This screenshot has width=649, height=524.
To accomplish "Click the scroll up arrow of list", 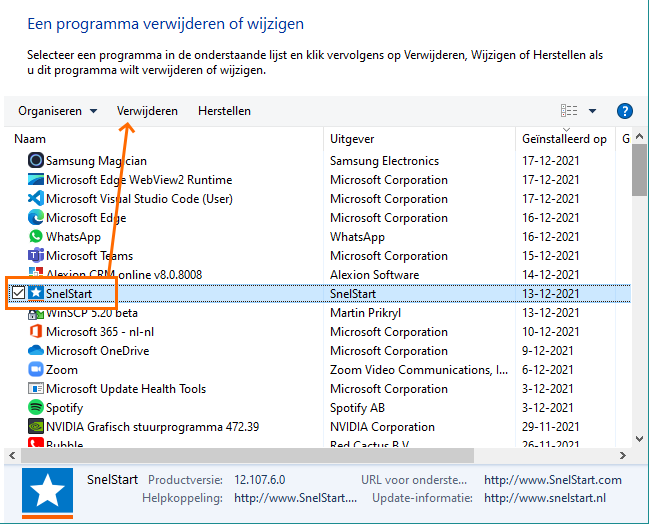I will tap(639, 136).
